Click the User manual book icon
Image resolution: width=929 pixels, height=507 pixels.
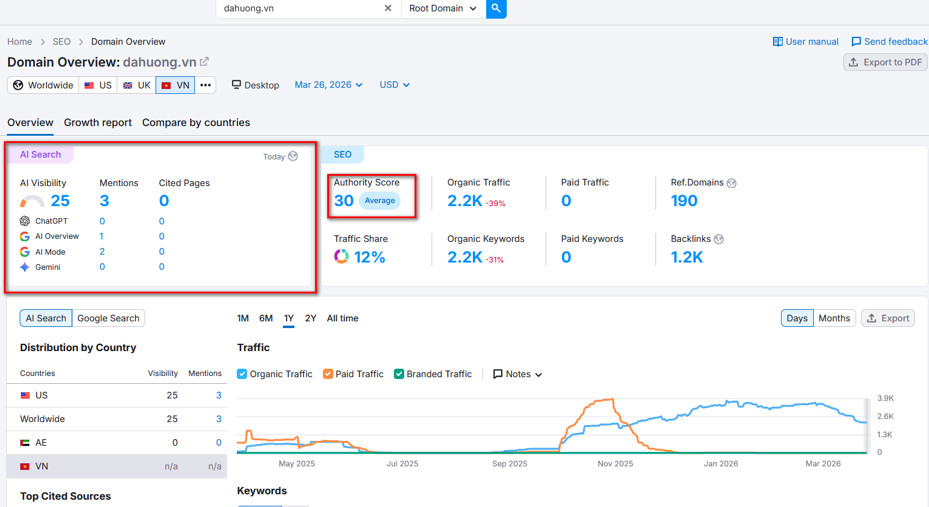pos(778,42)
